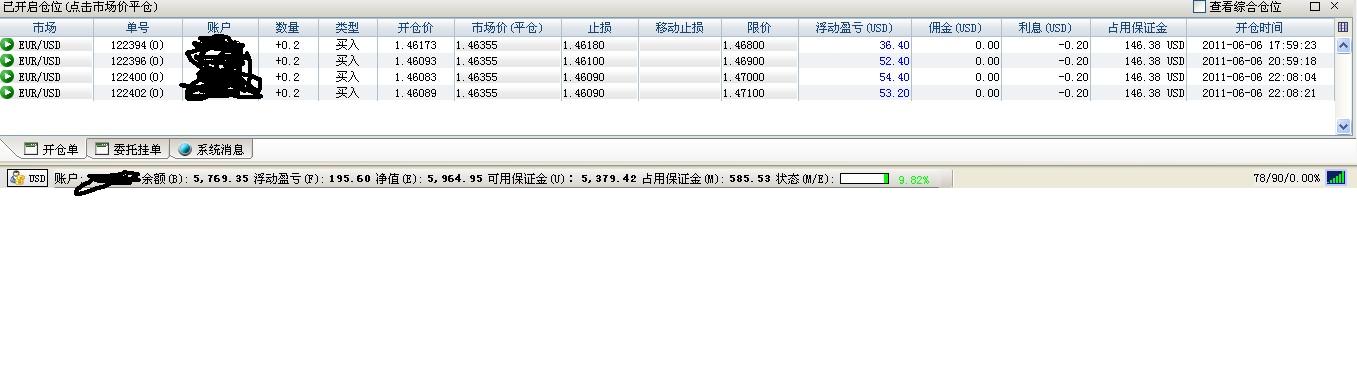Select order number 122396(0) cell

click(x=138, y=61)
